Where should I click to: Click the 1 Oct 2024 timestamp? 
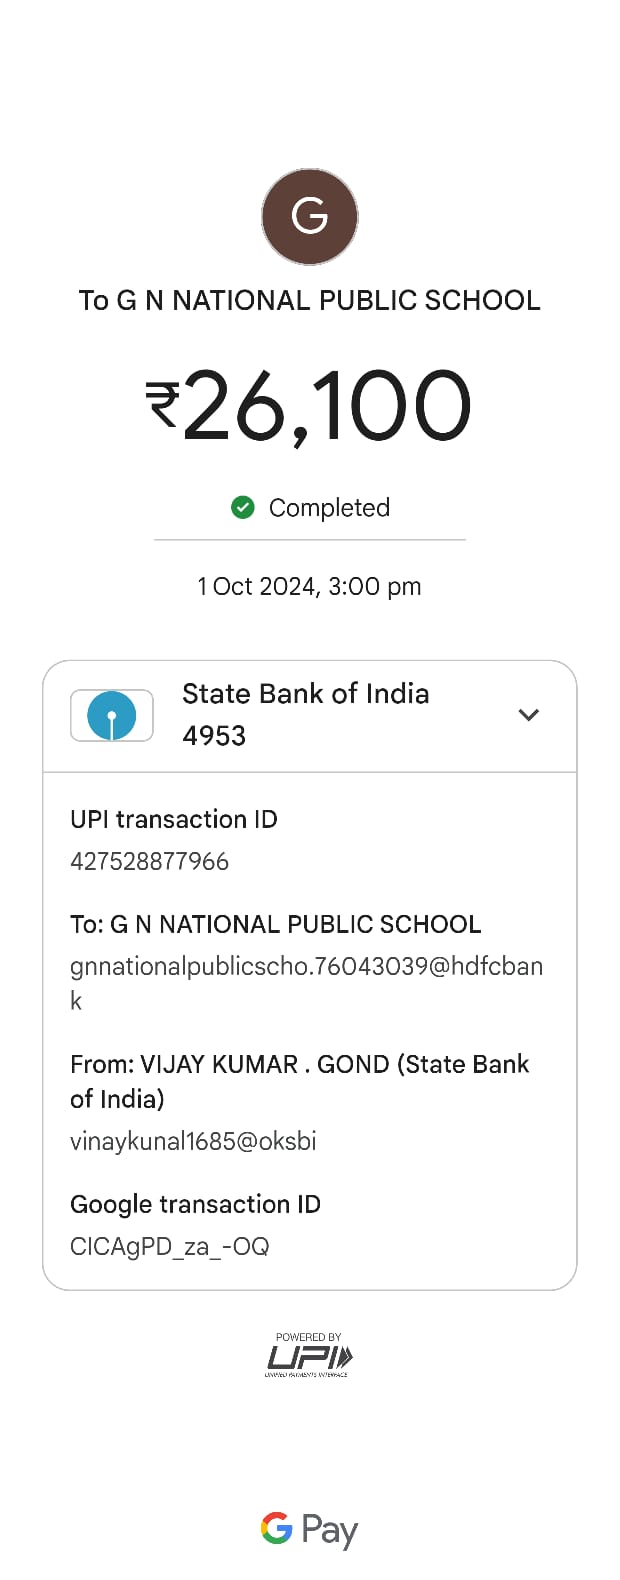[310, 586]
